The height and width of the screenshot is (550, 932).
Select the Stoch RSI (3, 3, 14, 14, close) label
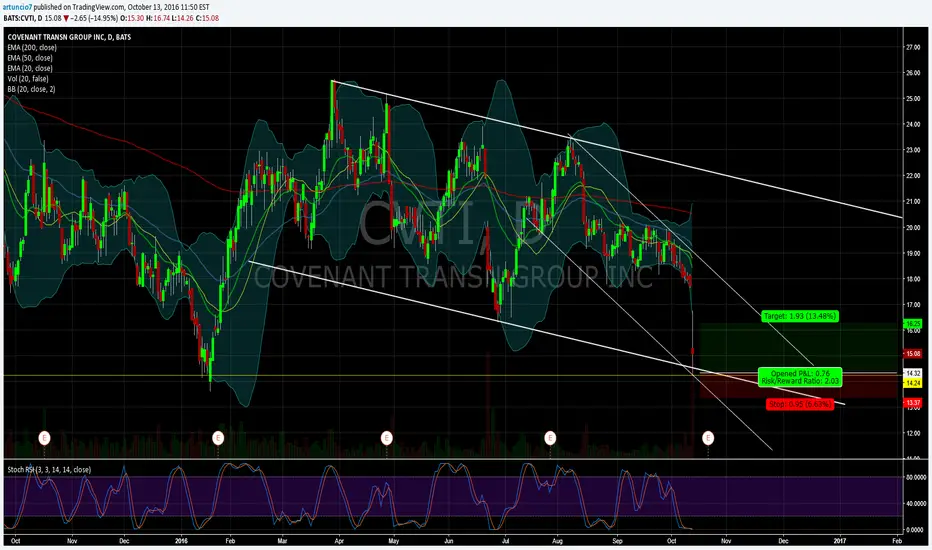49,470
